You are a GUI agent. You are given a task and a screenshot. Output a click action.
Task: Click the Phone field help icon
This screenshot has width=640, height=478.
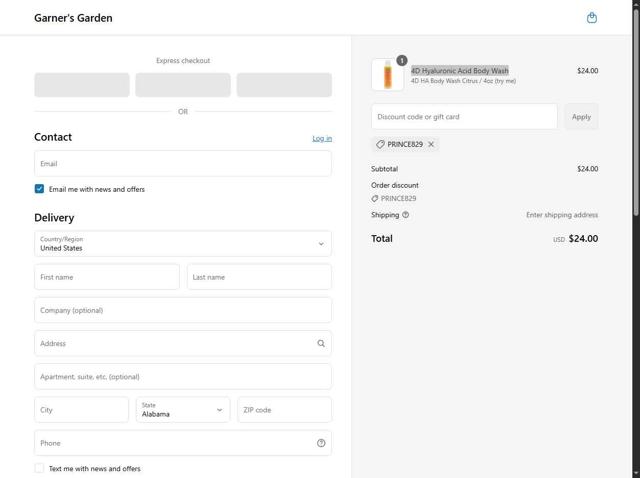pyautogui.click(x=321, y=443)
